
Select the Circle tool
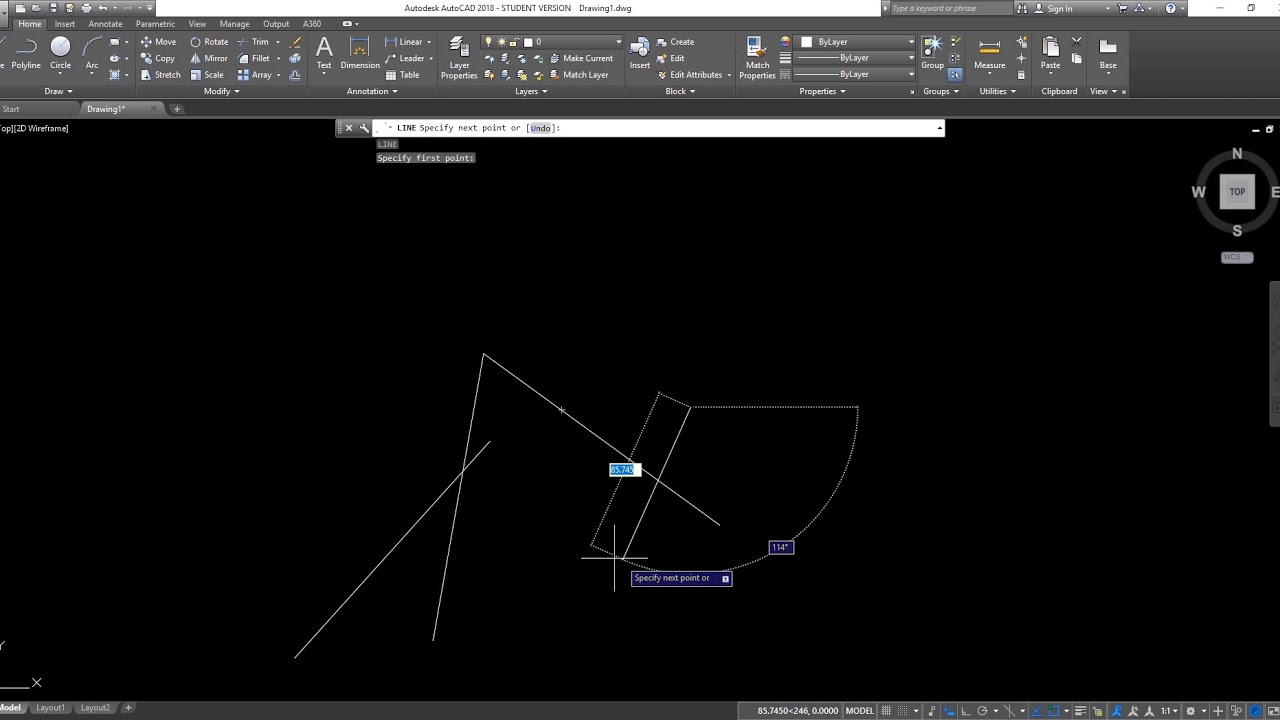tap(60, 54)
